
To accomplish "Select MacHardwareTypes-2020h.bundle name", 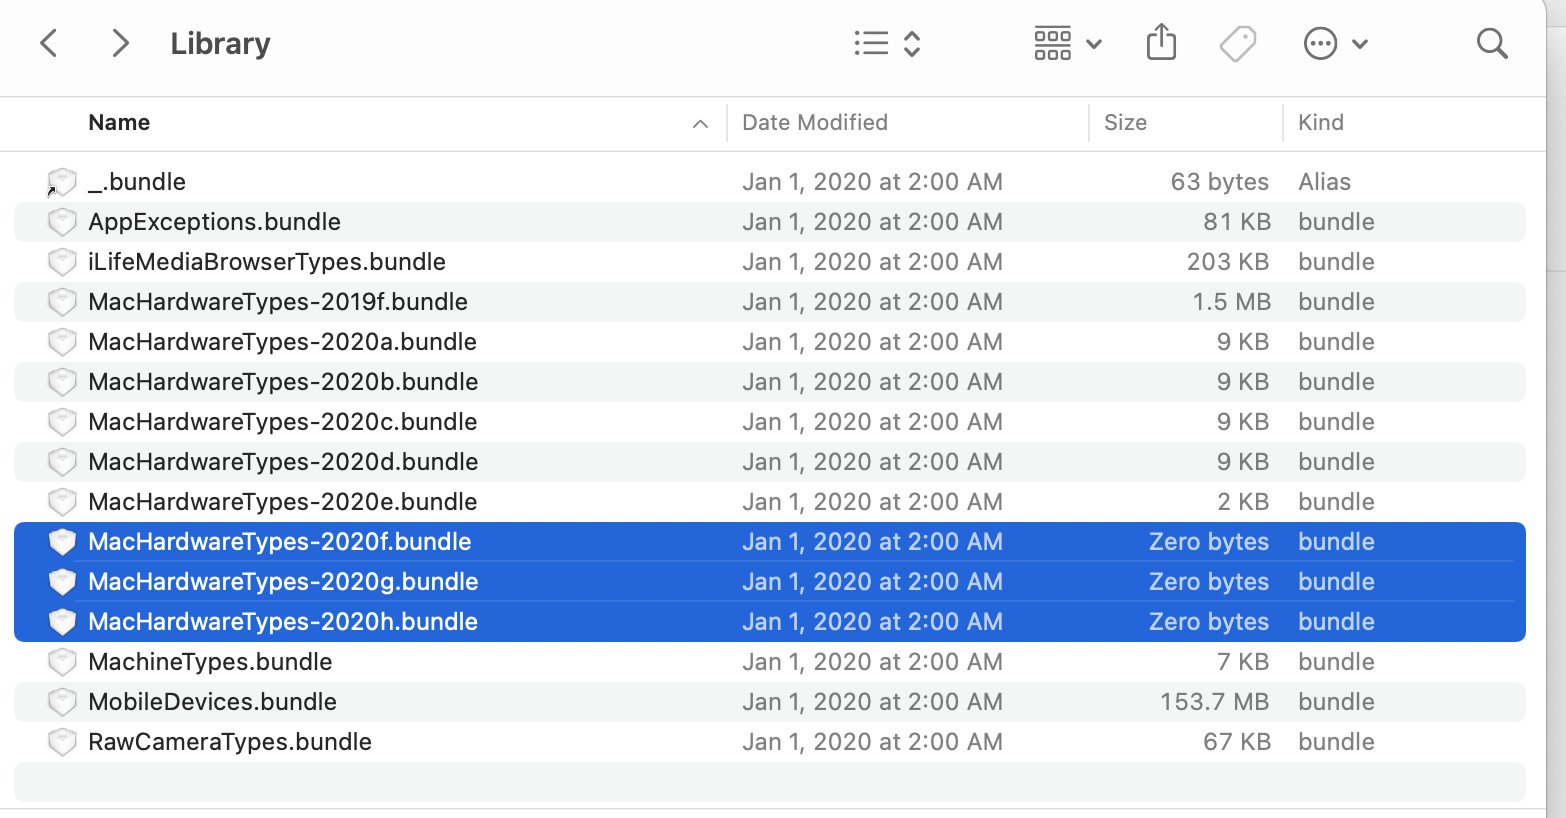I will (x=283, y=622).
